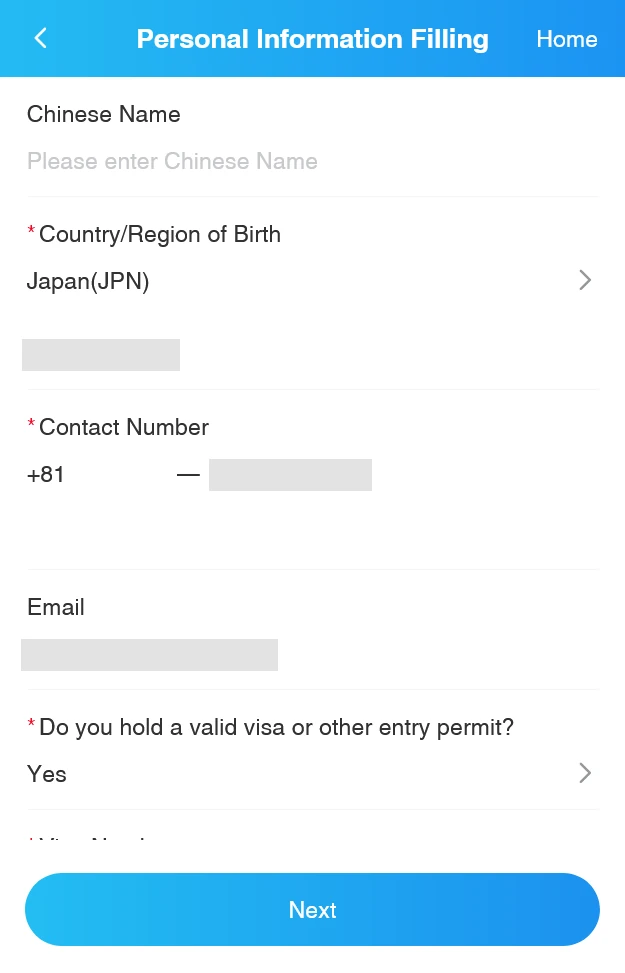Tap the back arrow in header
625x973 pixels.
pyautogui.click(x=41, y=39)
